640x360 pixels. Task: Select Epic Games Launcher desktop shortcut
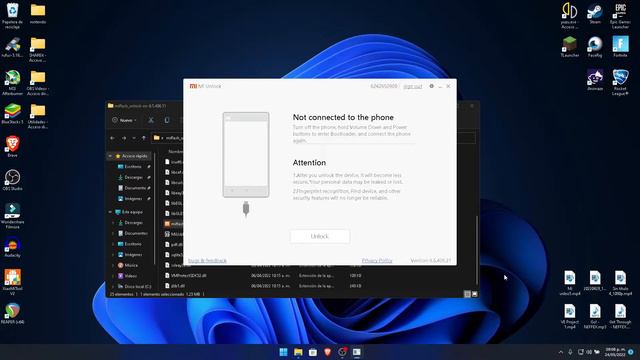tap(620, 16)
